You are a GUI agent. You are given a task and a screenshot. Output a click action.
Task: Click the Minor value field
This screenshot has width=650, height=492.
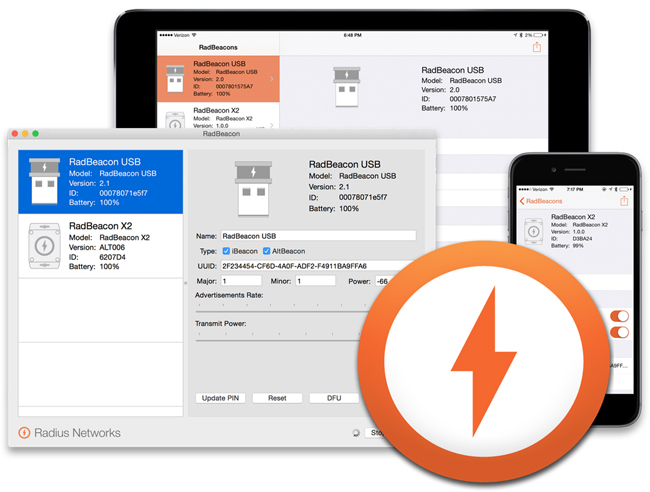315,281
